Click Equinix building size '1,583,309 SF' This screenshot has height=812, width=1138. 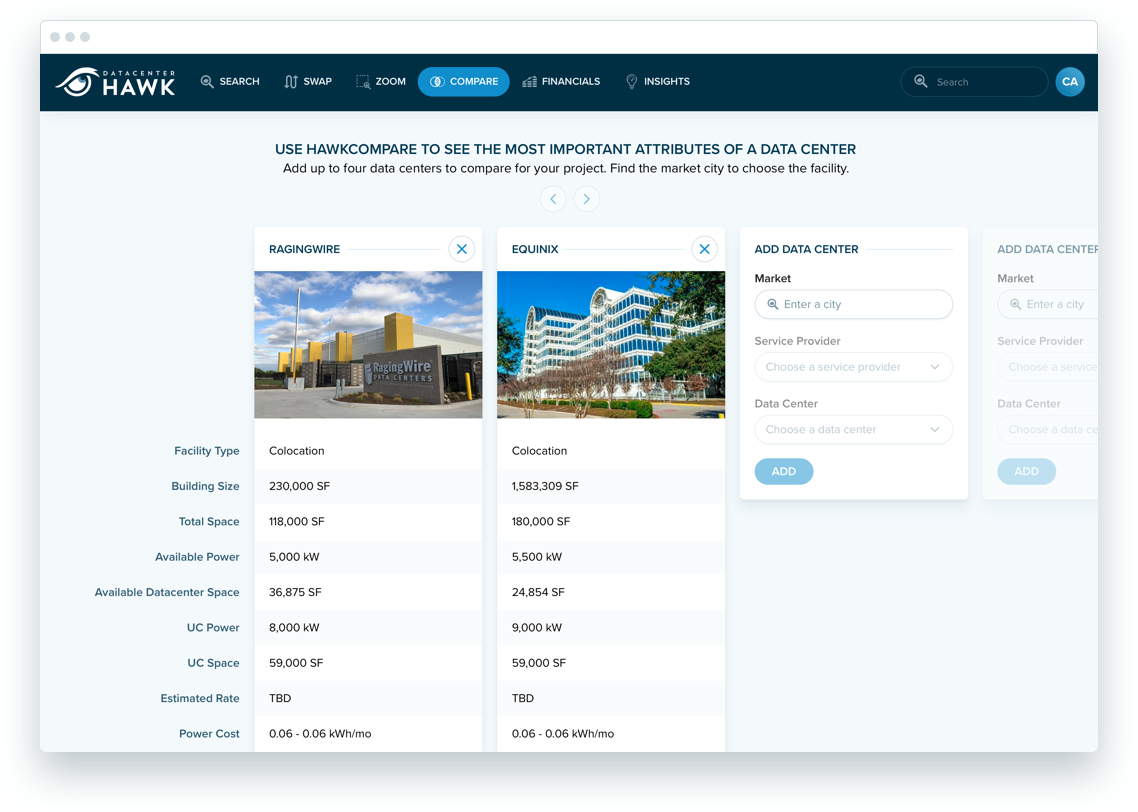(x=545, y=486)
